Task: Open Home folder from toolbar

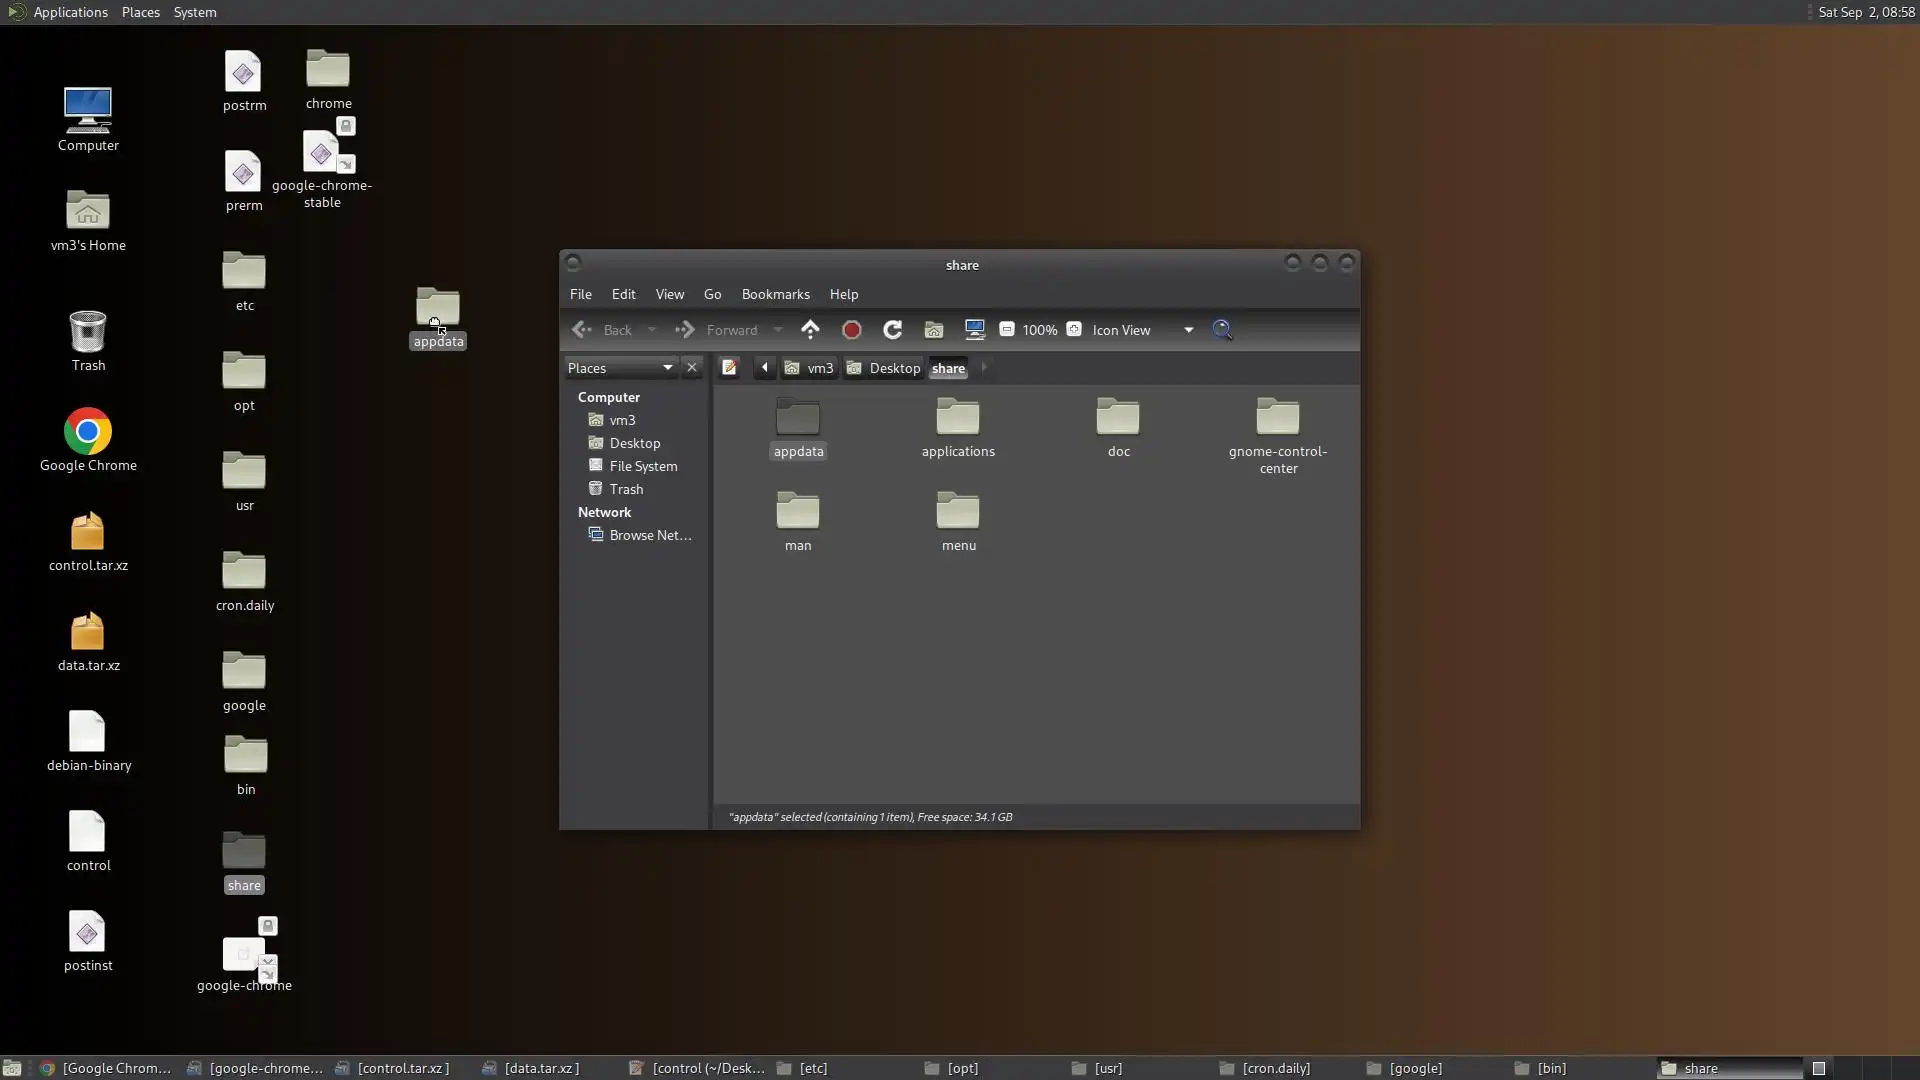Action: coord(933,329)
